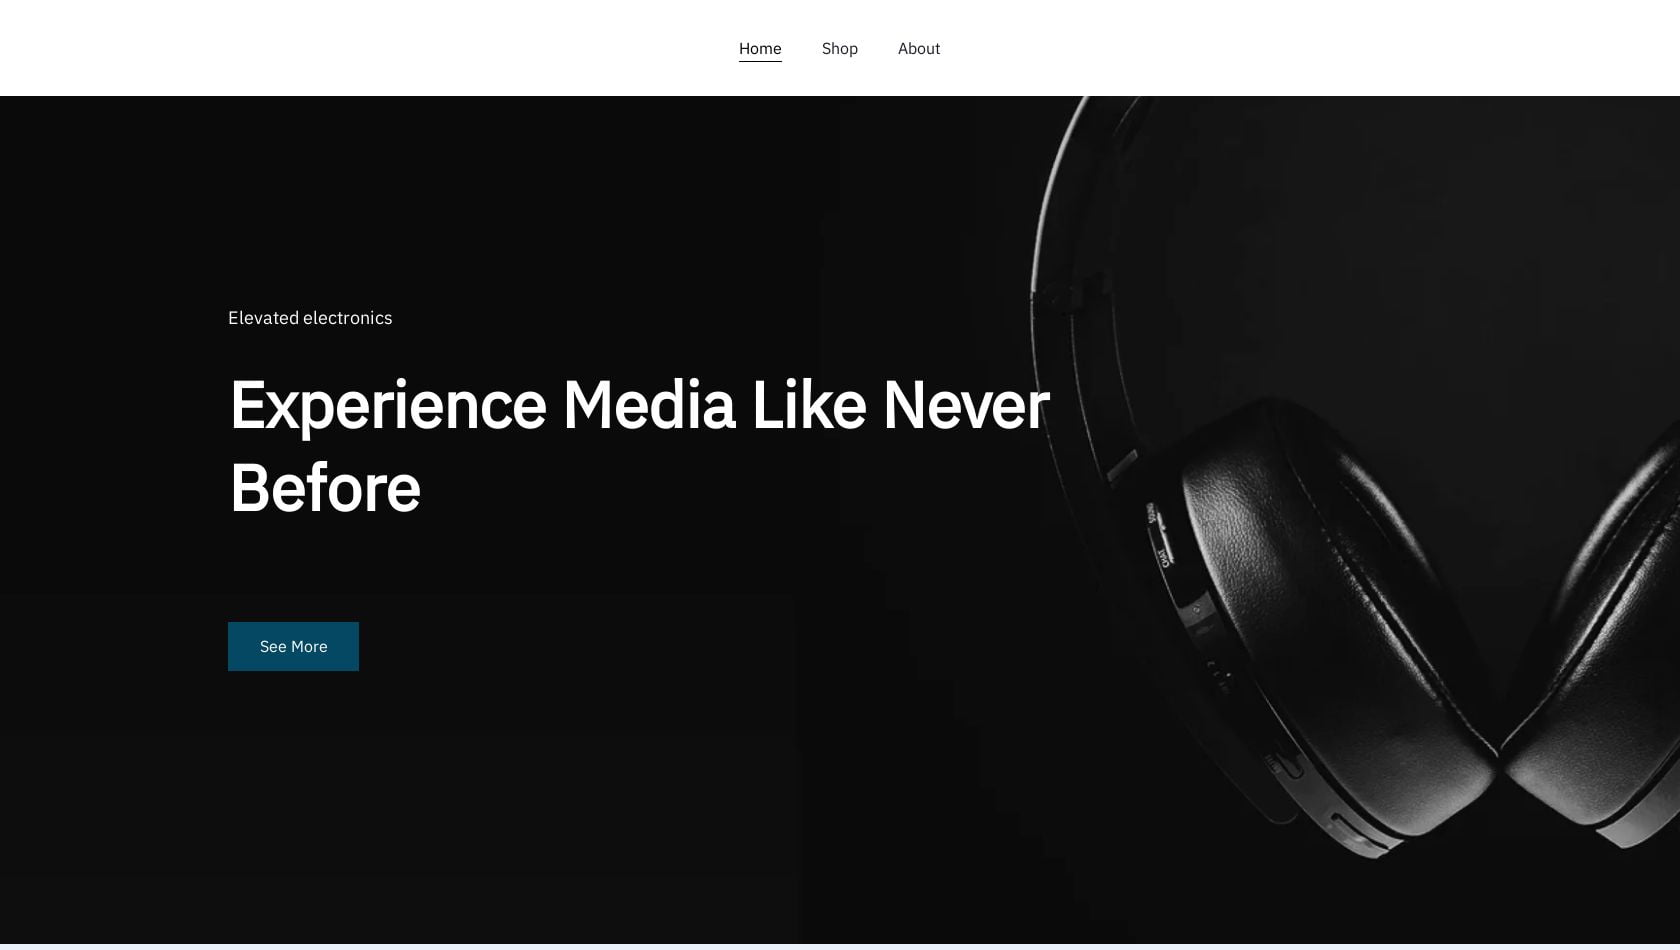Click the word "Like" in the headline

click(808, 405)
